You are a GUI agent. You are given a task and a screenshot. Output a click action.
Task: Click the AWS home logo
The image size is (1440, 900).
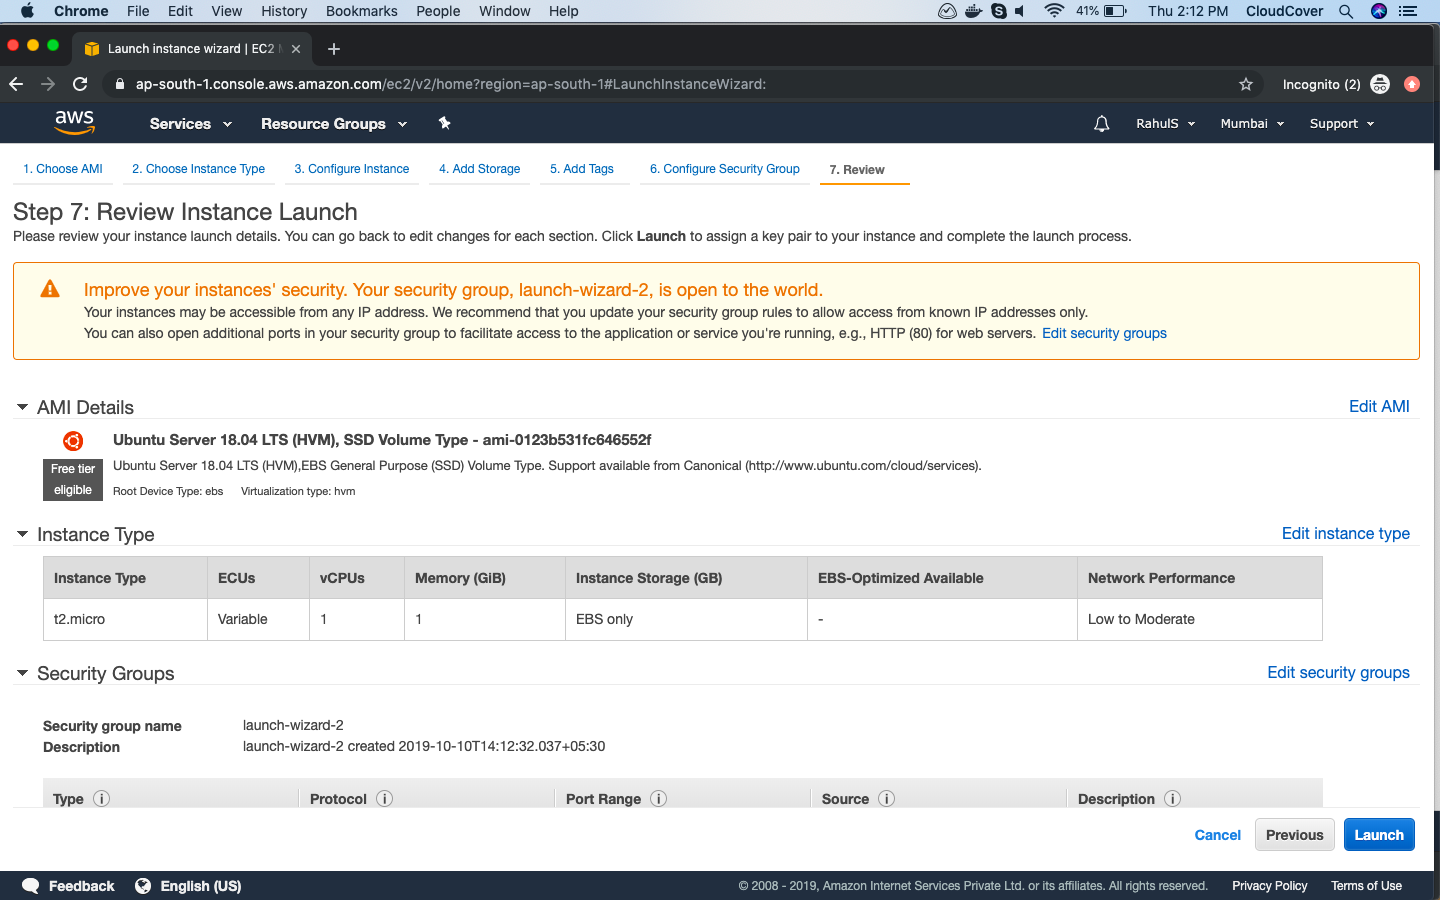74,122
